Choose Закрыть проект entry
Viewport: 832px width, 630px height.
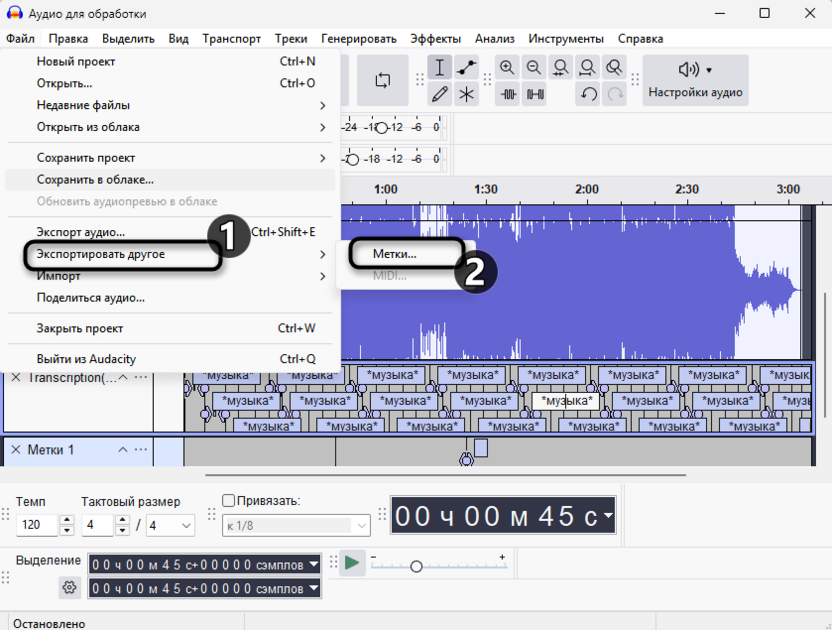point(170,328)
